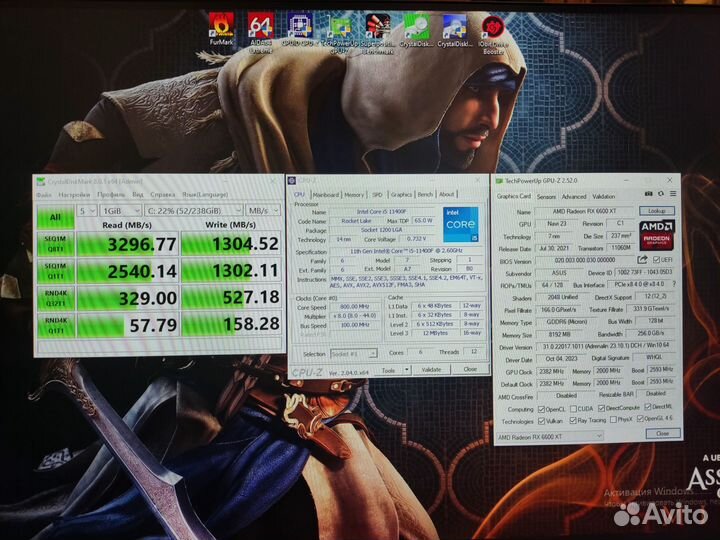This screenshot has width=720, height=540.
Task: Click the Bus Interface question mark in GPU-Z
Action: click(674, 284)
